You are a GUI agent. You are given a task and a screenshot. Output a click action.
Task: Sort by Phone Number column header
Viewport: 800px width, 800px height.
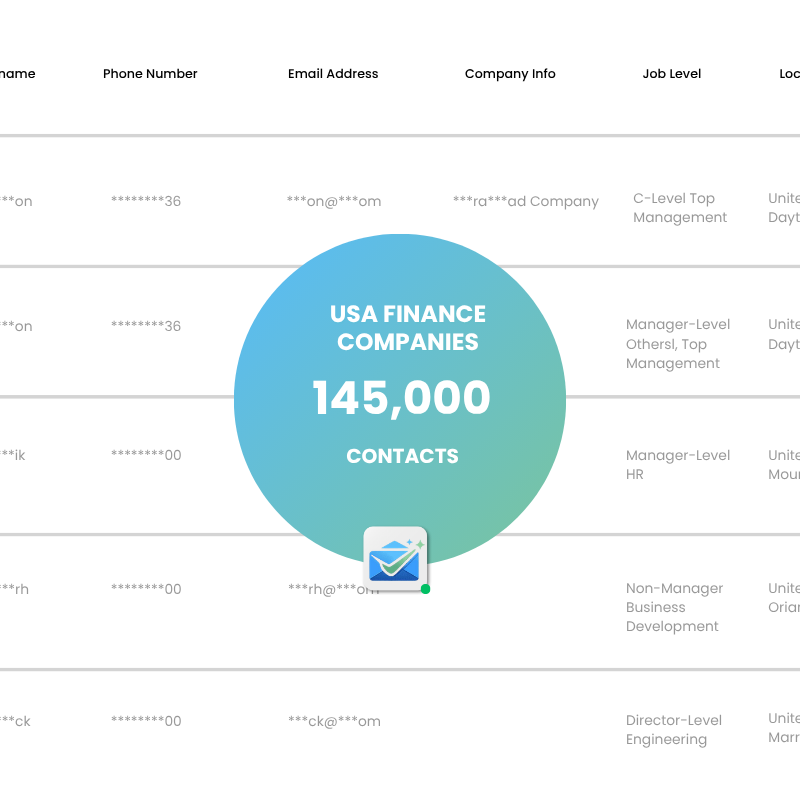(150, 74)
